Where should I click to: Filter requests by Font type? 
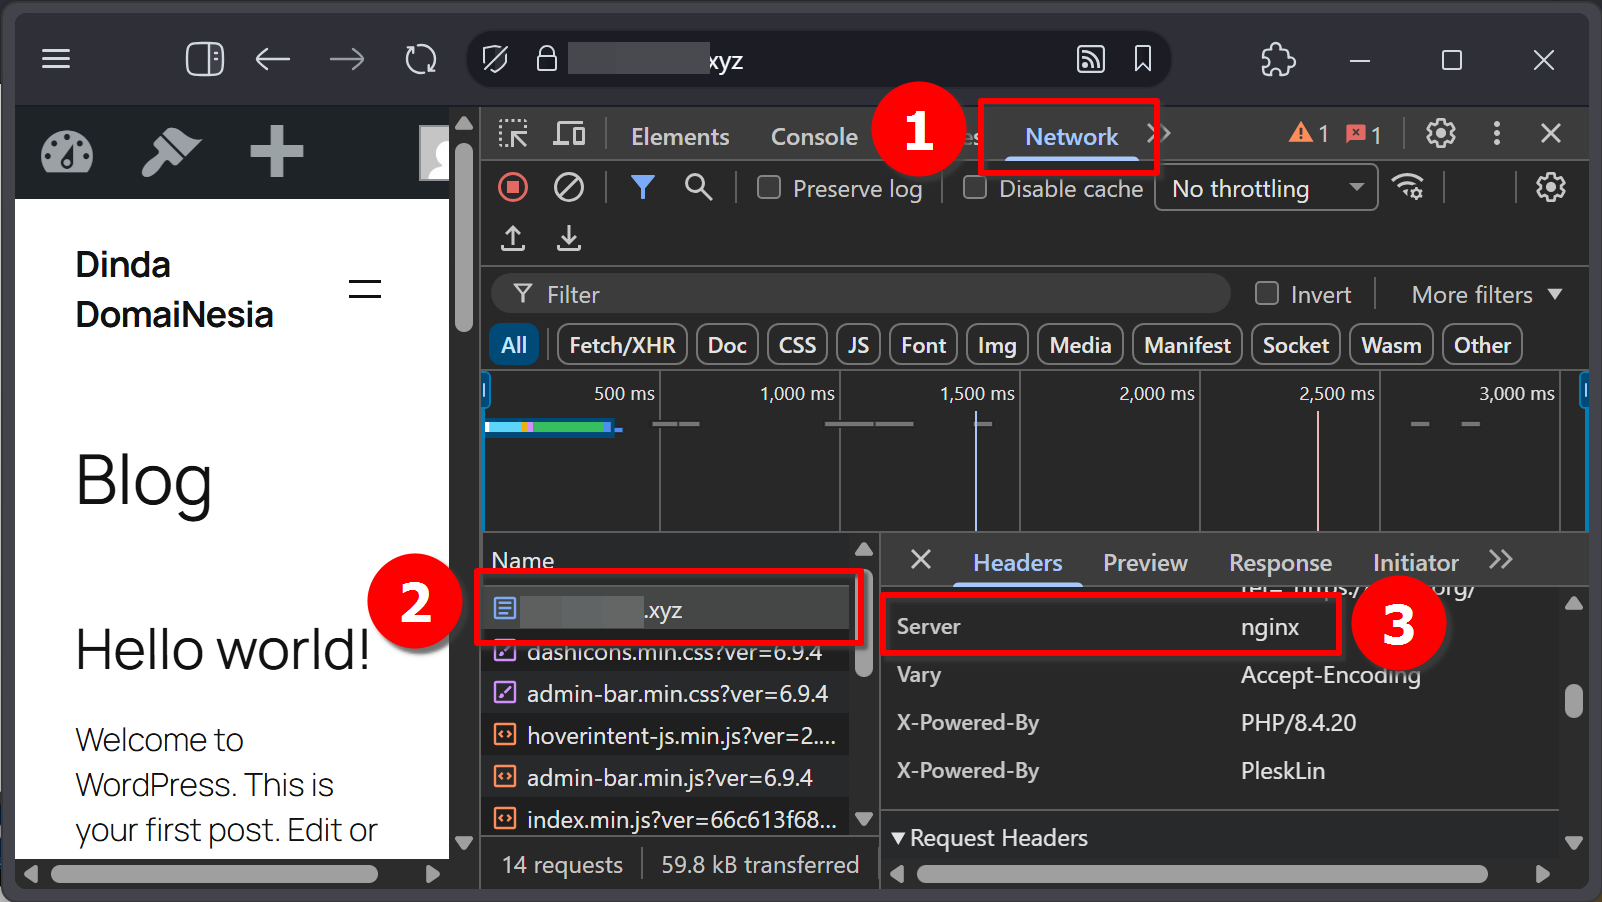coord(923,345)
